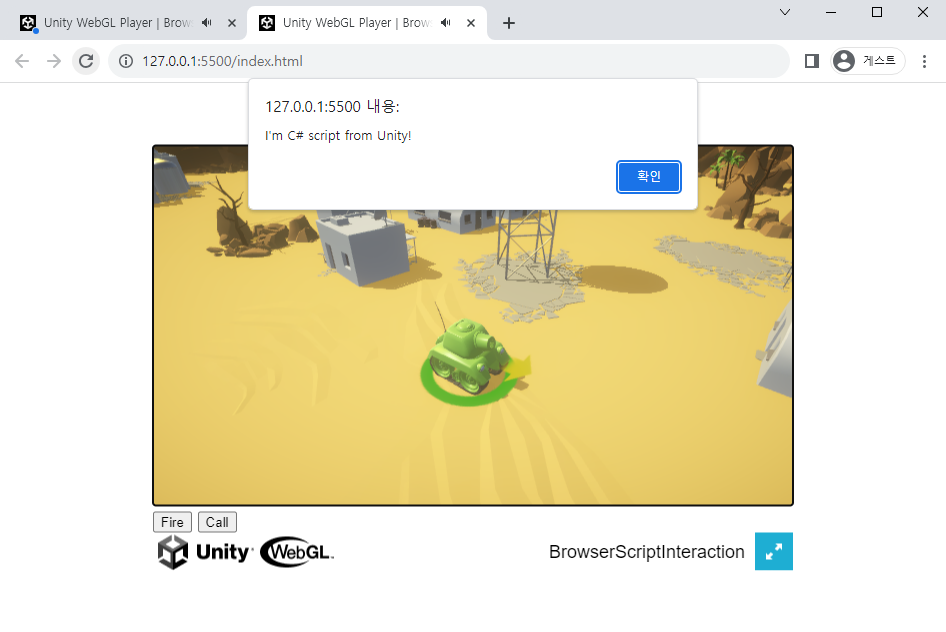
Task: Close the second Unity WebGL Player tab
Action: tap(471, 23)
